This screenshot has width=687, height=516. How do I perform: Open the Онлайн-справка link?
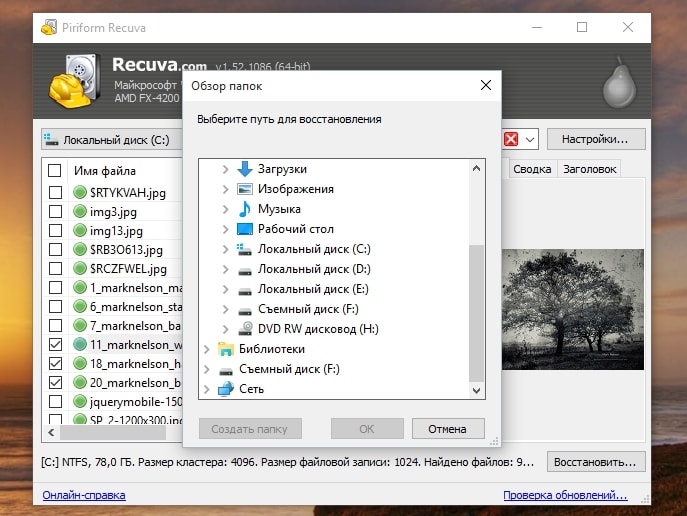click(x=84, y=495)
